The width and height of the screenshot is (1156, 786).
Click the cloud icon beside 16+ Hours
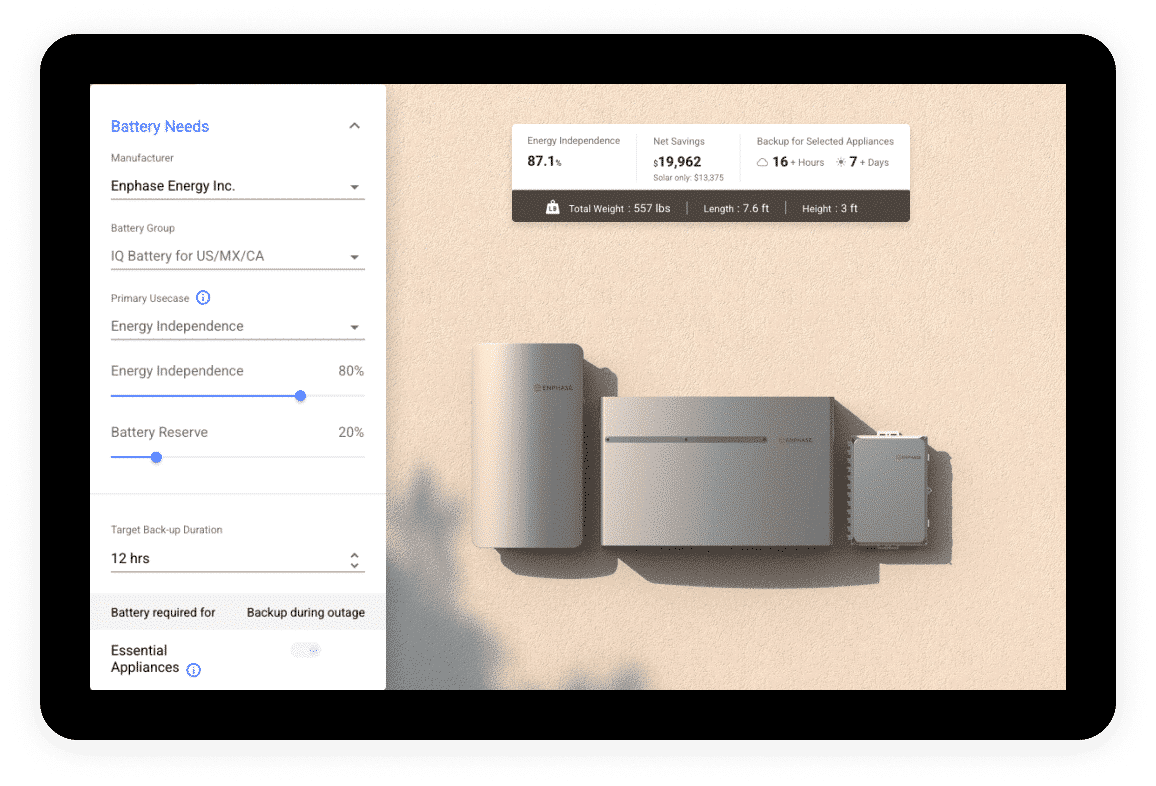(762, 162)
